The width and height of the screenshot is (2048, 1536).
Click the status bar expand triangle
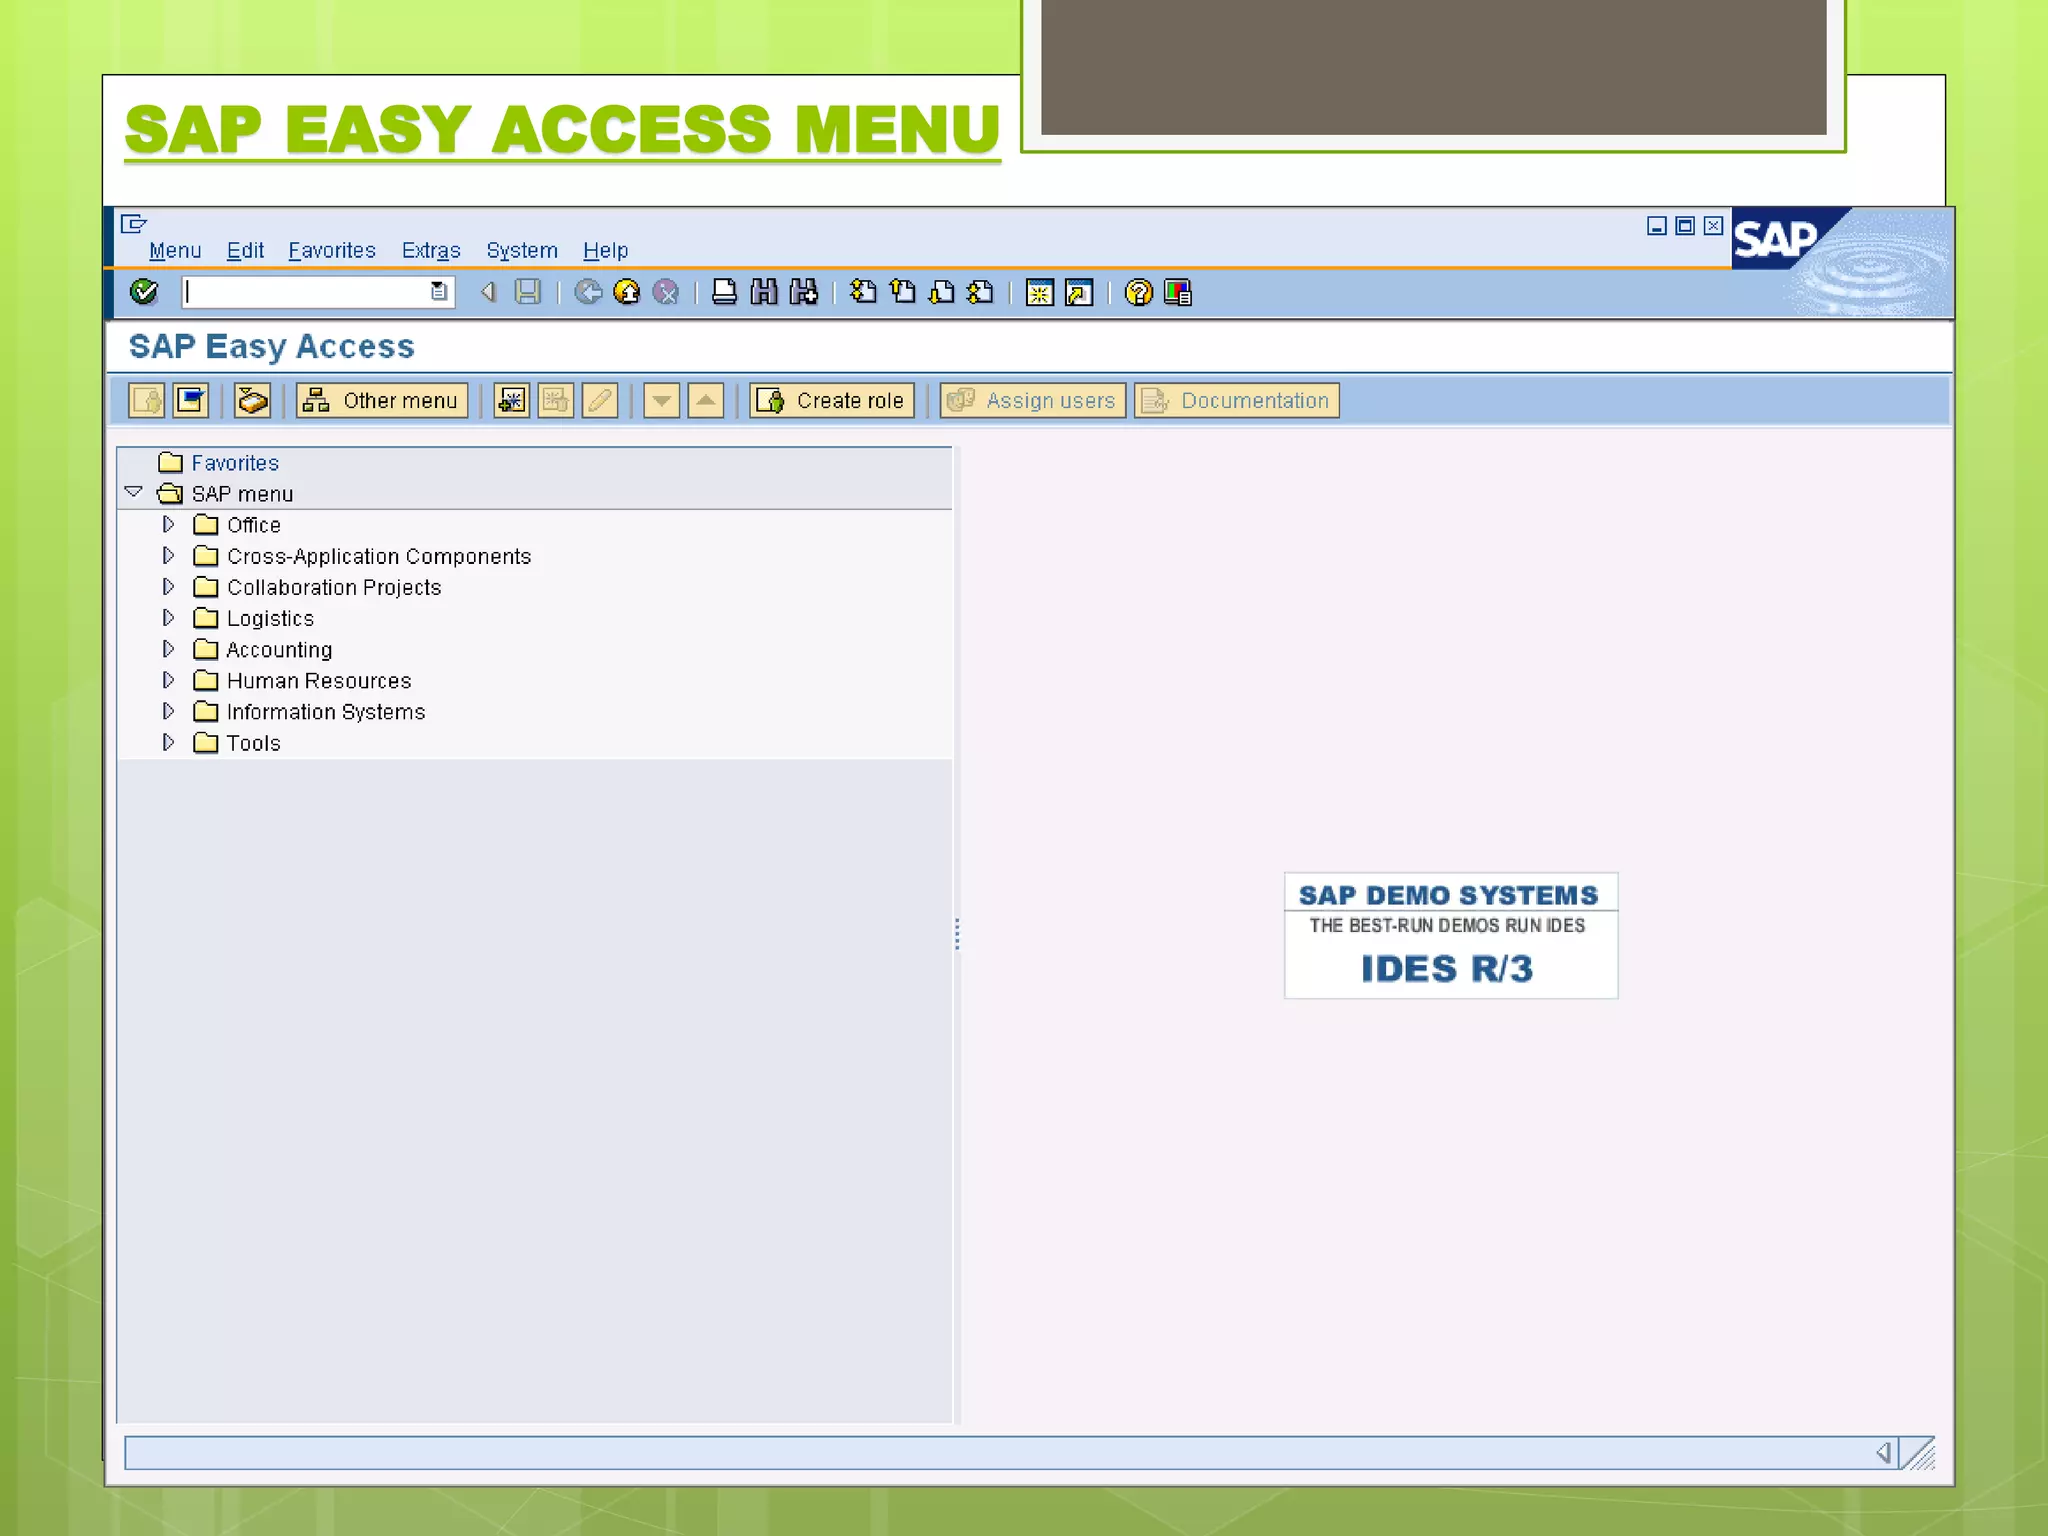coord(1883,1453)
